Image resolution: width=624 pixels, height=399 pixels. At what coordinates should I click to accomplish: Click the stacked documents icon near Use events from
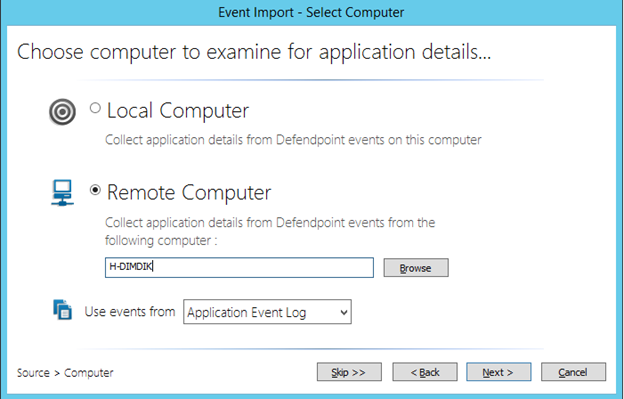coord(62,310)
